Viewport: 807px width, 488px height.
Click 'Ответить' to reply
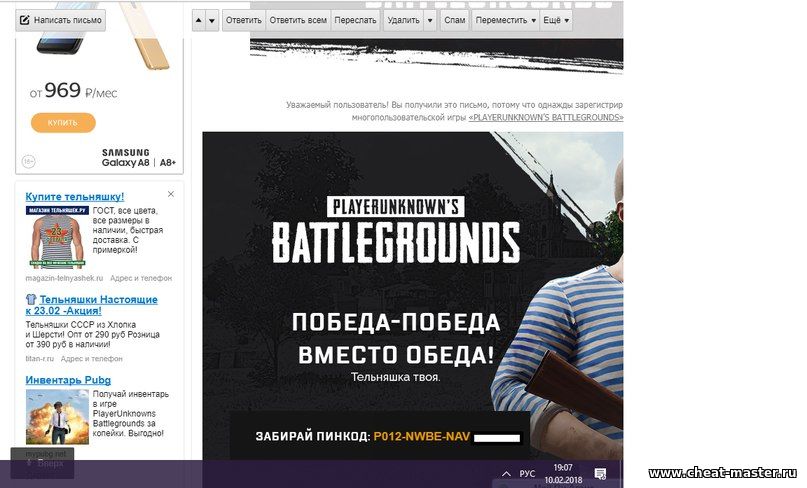pyautogui.click(x=243, y=20)
